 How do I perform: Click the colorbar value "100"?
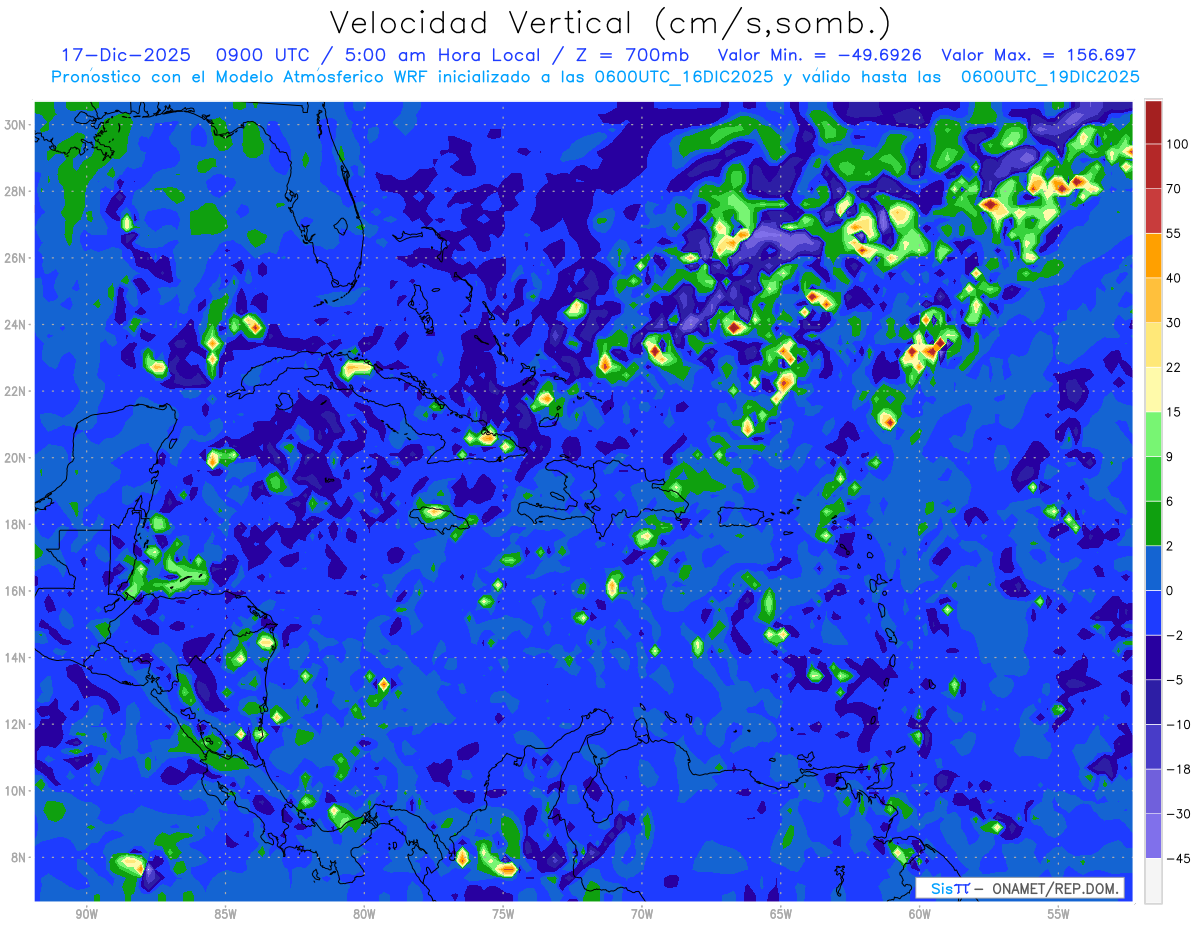click(1177, 144)
